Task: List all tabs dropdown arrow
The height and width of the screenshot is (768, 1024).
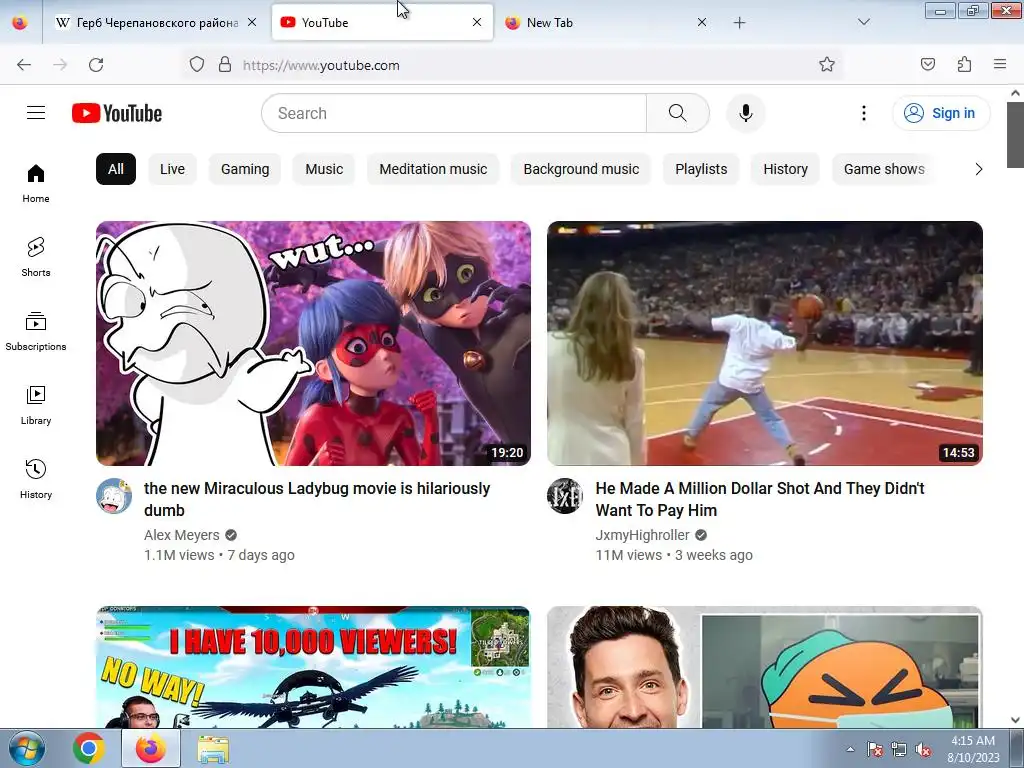Action: pos(863,23)
